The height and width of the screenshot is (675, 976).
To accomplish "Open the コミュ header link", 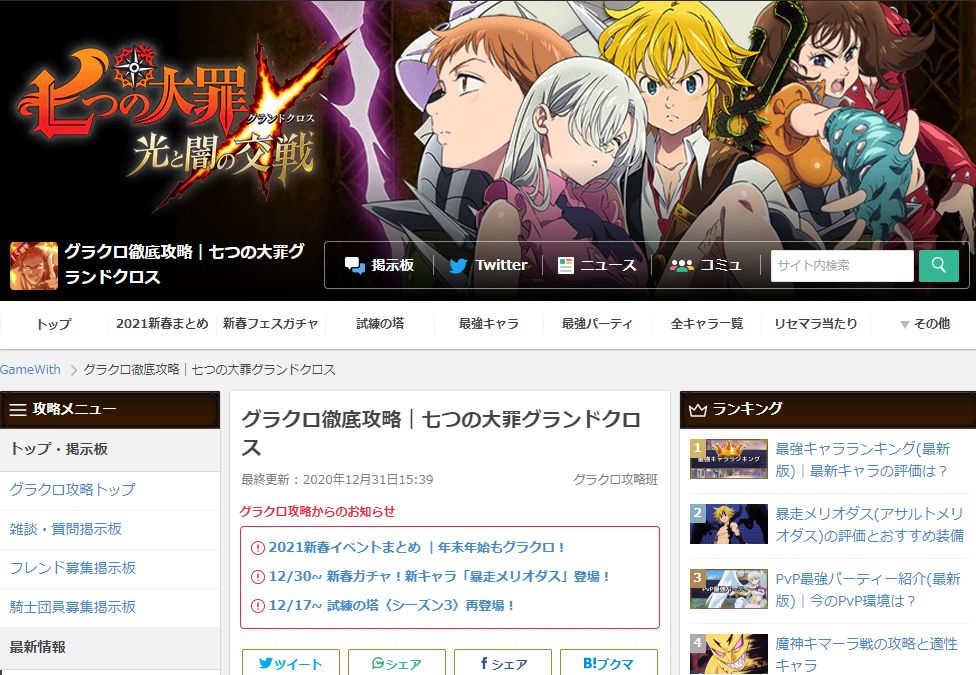I will [706, 266].
